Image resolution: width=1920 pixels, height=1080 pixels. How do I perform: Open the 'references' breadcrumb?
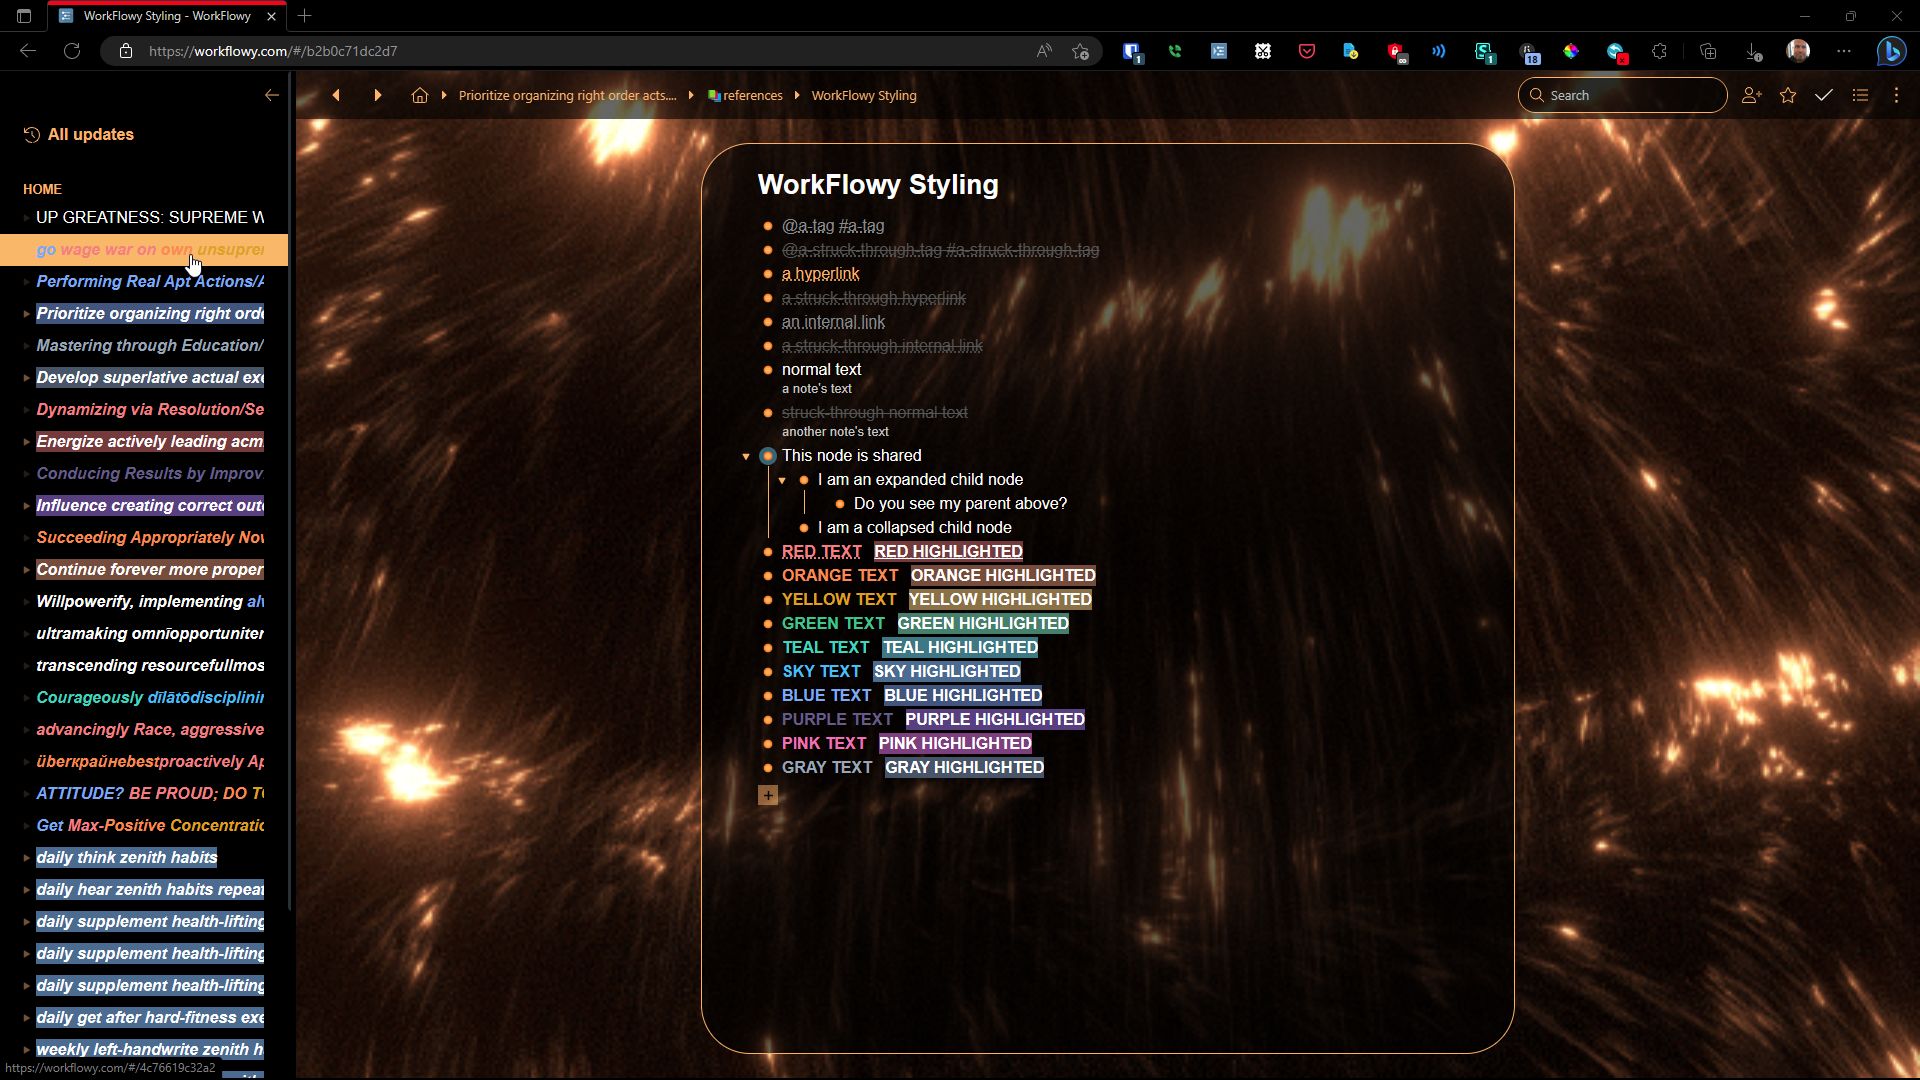pos(745,95)
